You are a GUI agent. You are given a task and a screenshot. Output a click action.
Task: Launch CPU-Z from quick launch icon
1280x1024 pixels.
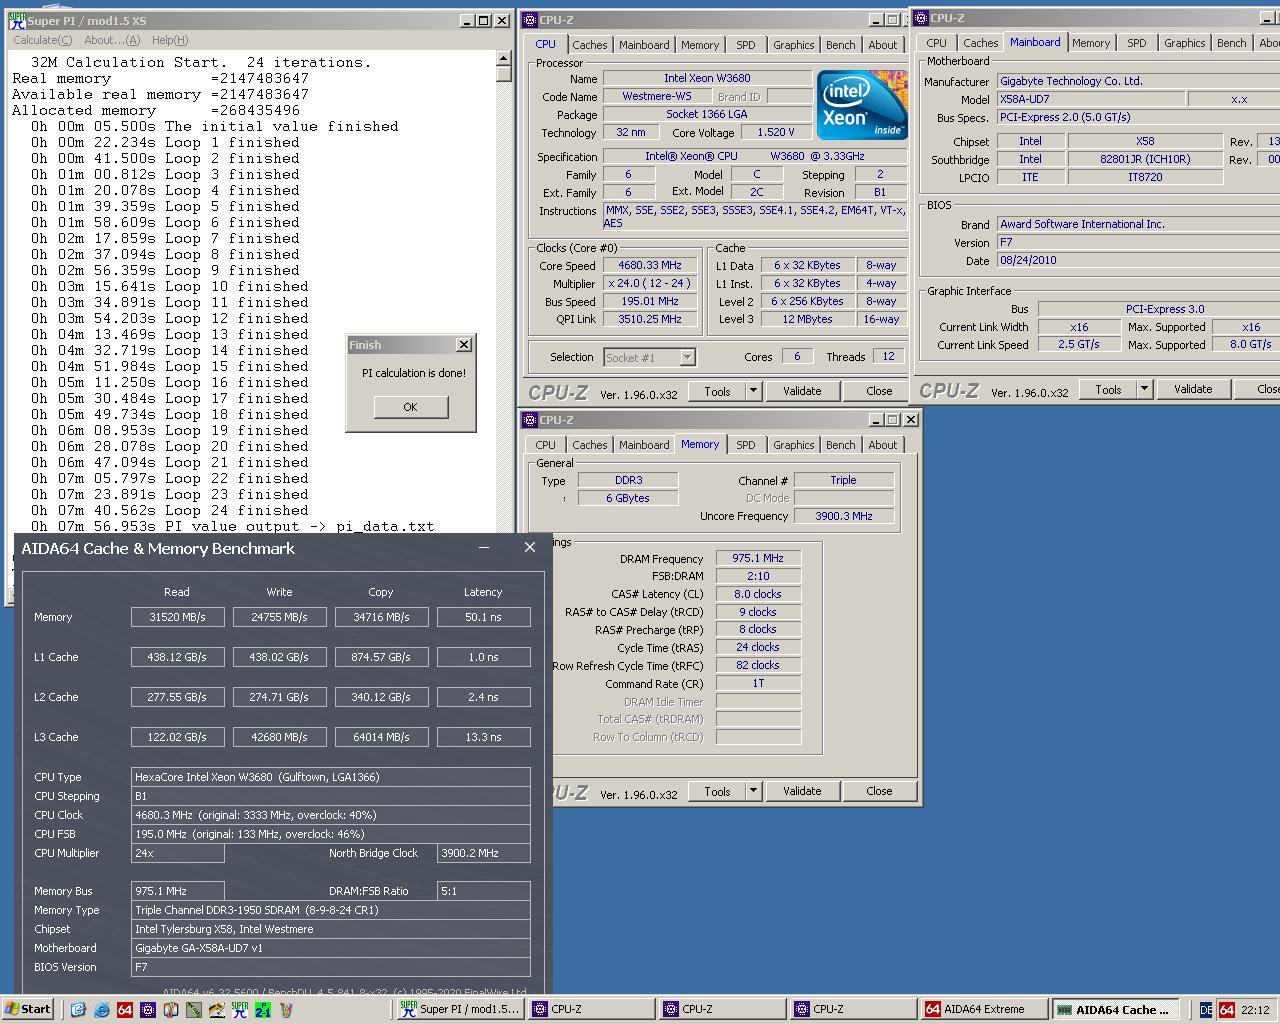point(148,1010)
